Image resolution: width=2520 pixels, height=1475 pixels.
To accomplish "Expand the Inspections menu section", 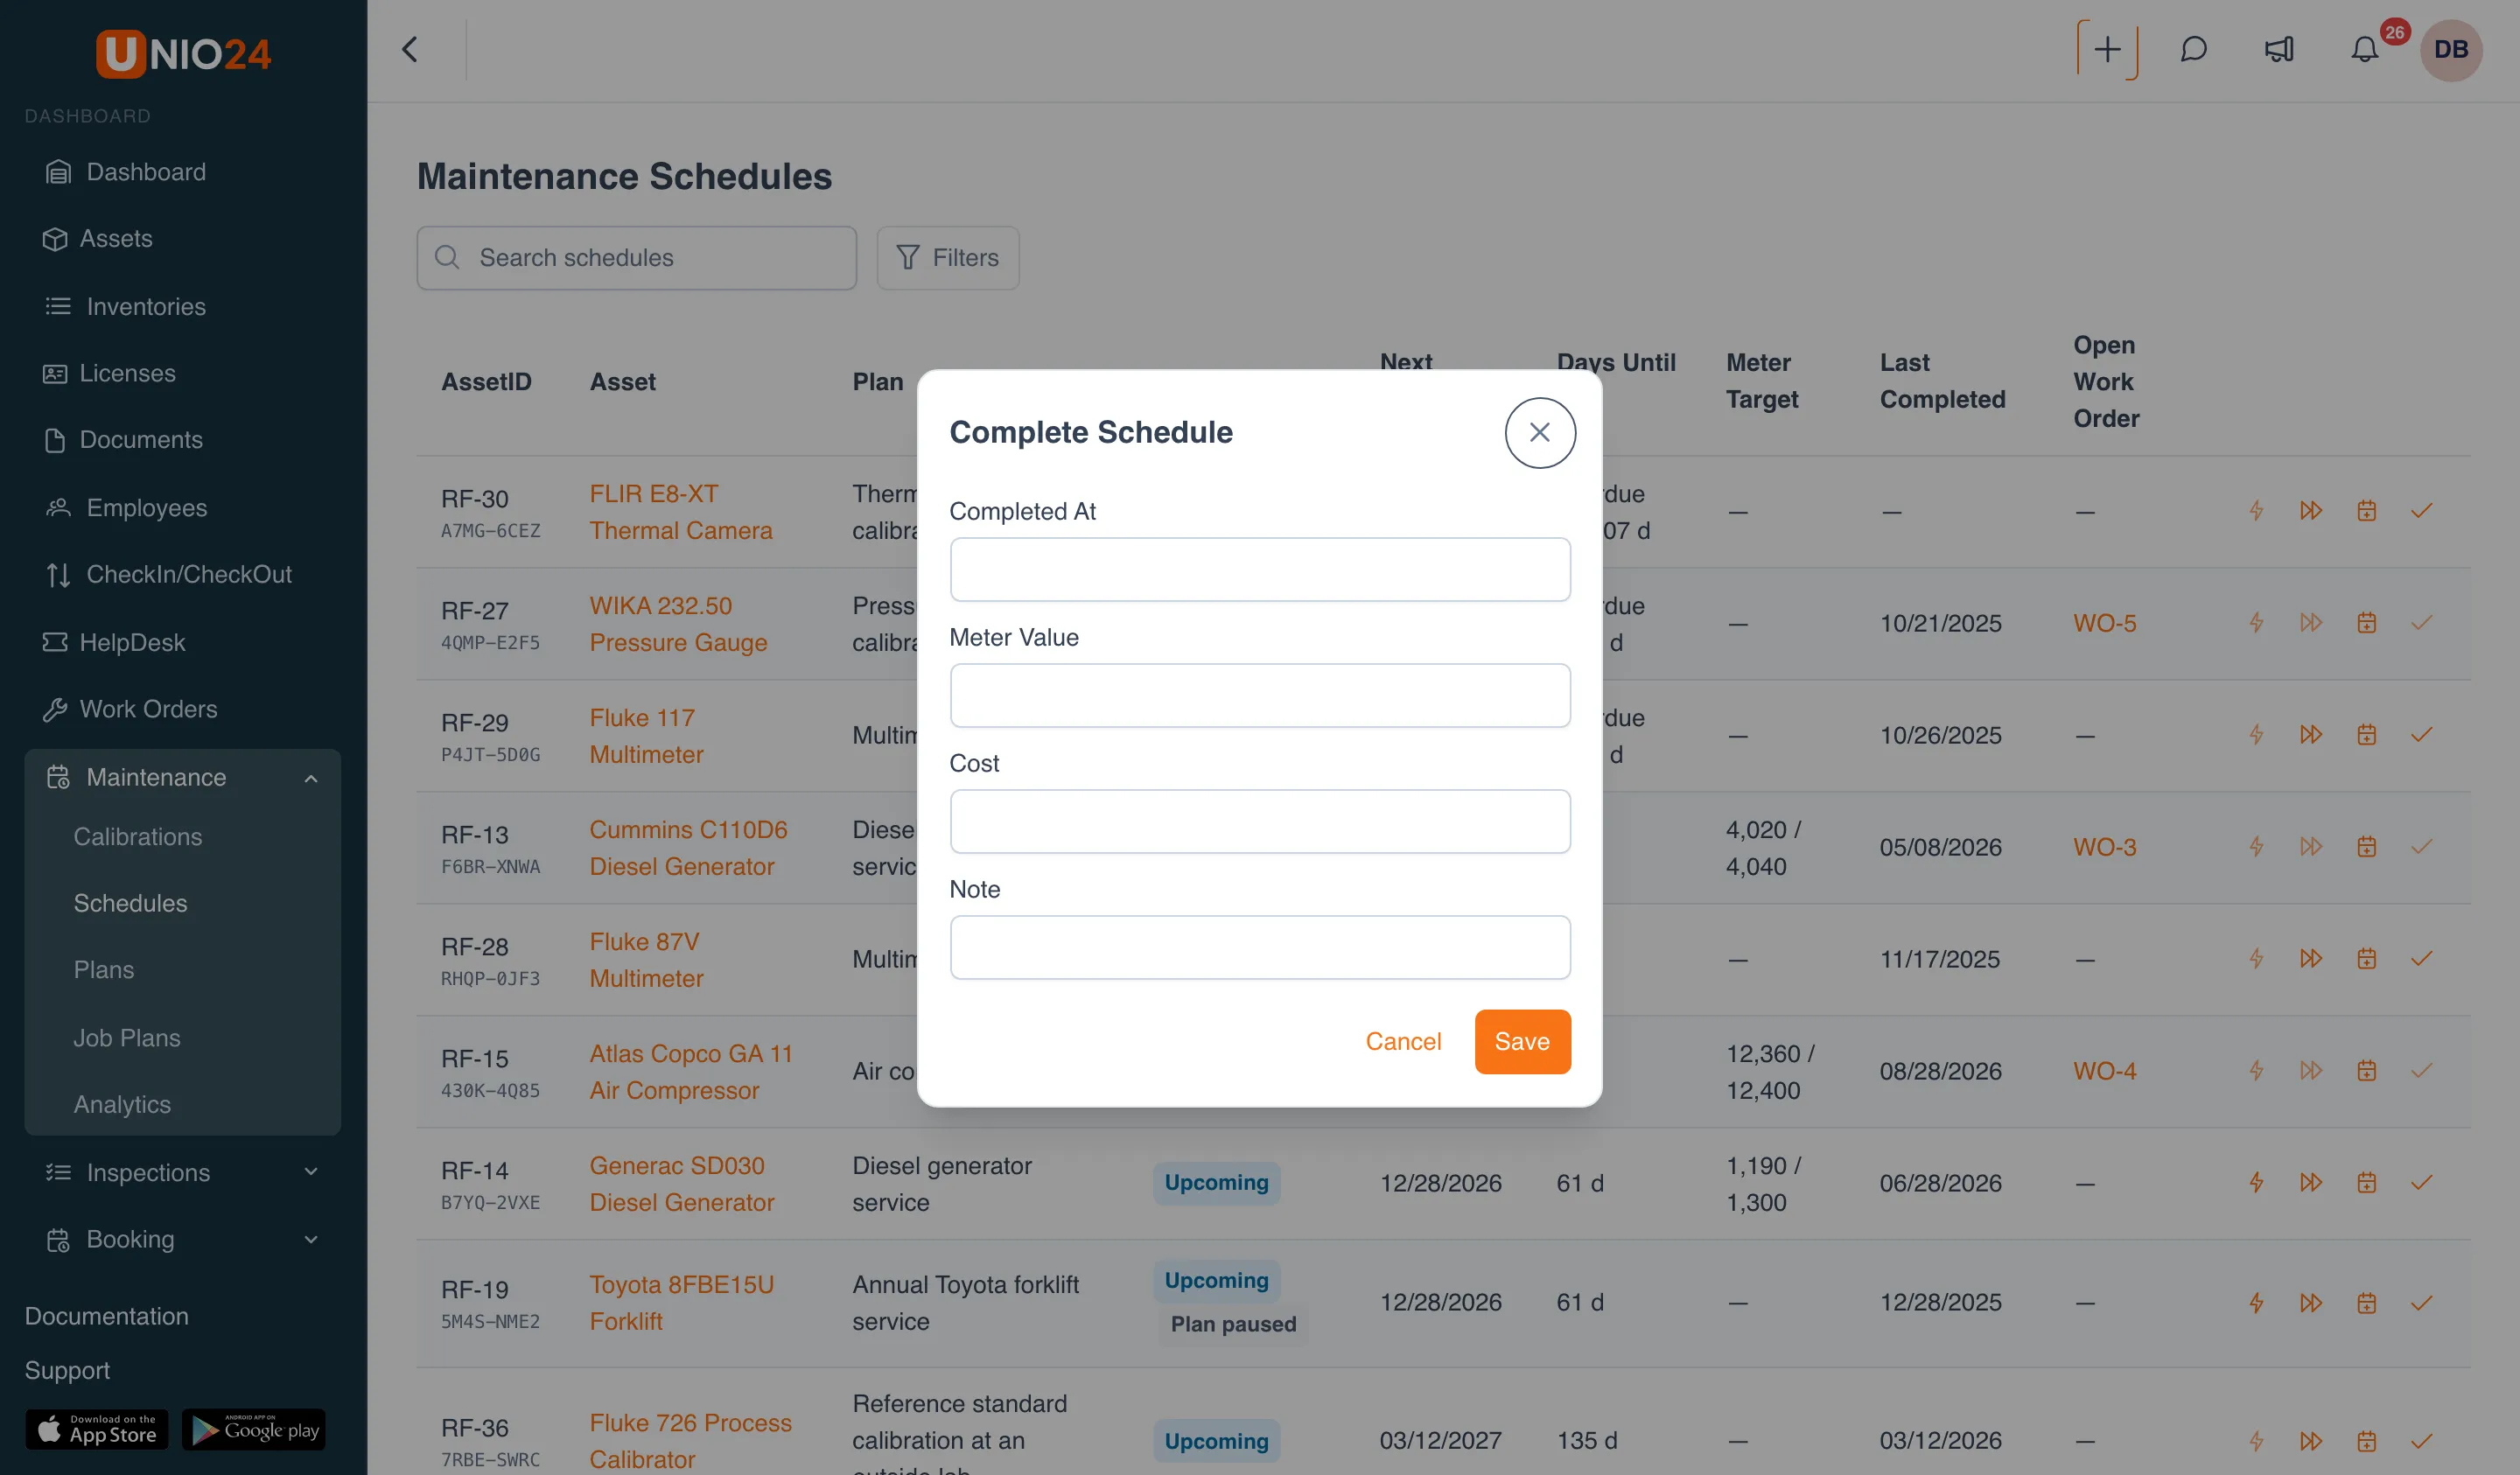I will [x=183, y=1172].
